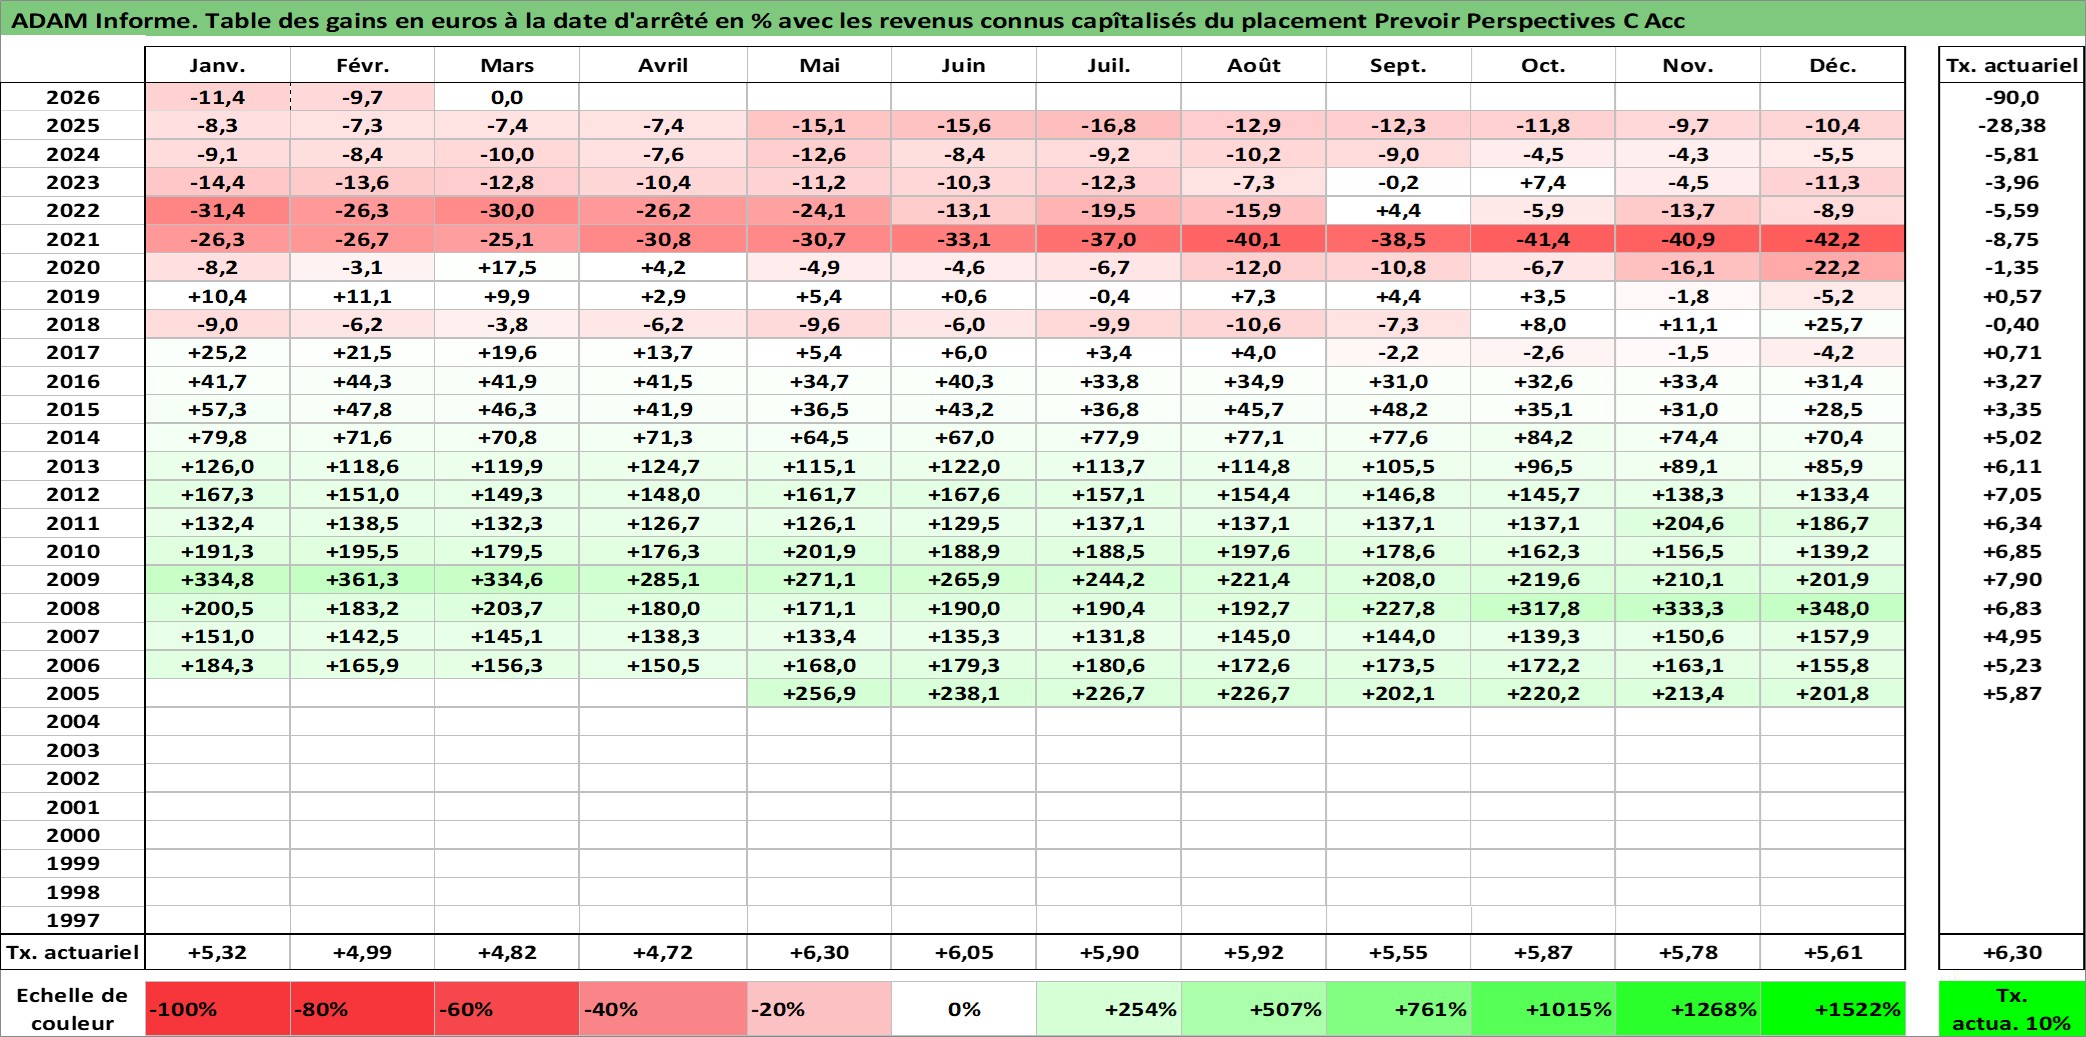Image resolution: width=2086 pixels, height=1037 pixels.
Task: Click the -42,2 cell in December 2021
Action: click(1832, 239)
